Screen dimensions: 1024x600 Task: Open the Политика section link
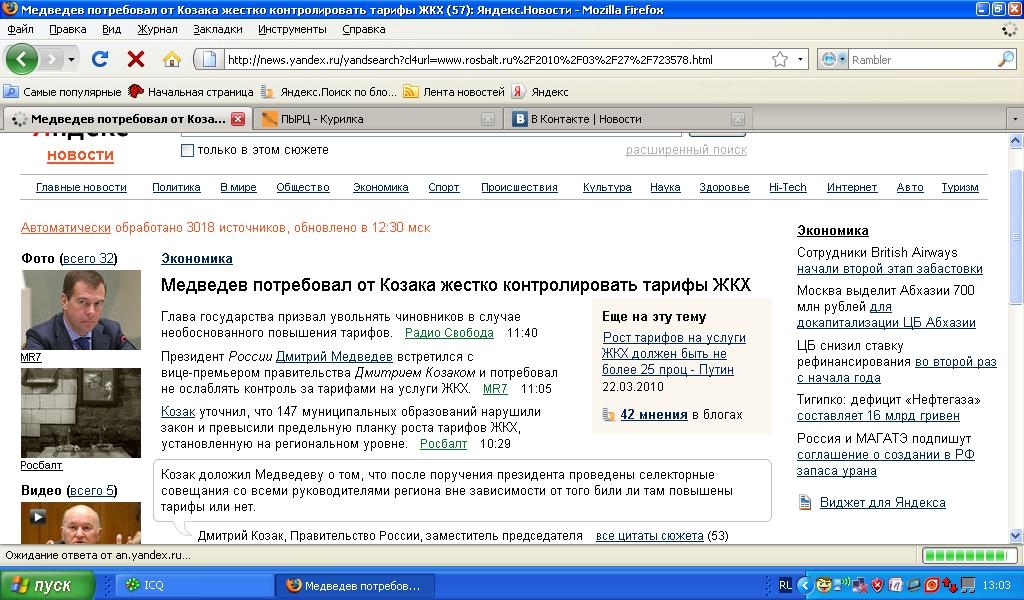(176, 187)
